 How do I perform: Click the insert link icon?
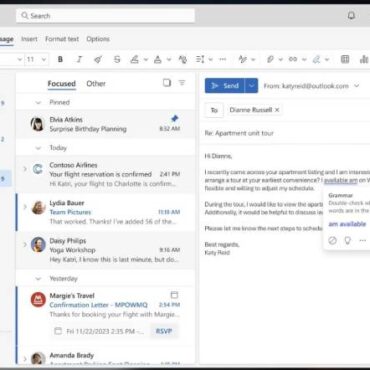(x=293, y=59)
